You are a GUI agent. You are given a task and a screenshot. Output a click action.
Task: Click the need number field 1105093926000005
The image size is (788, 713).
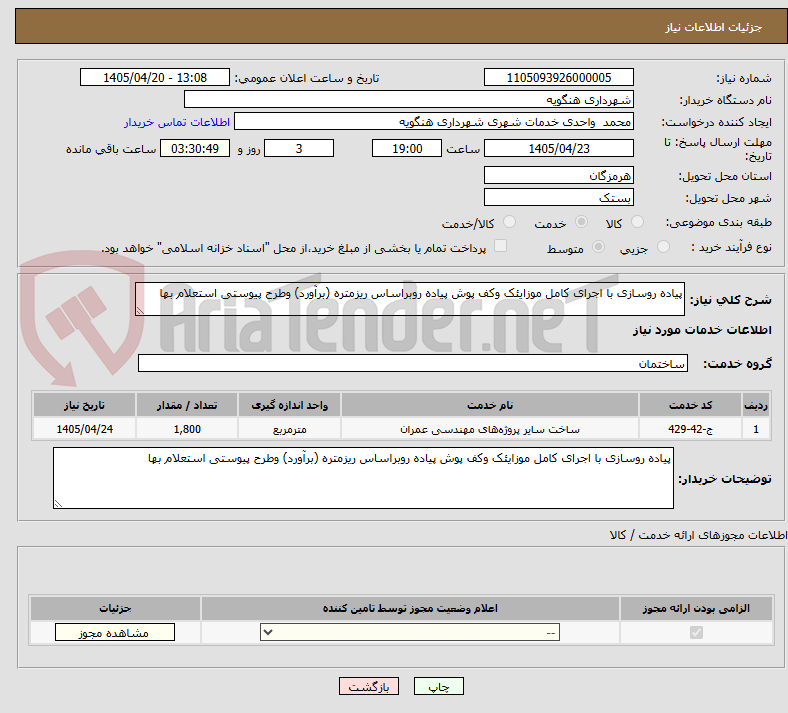click(558, 77)
